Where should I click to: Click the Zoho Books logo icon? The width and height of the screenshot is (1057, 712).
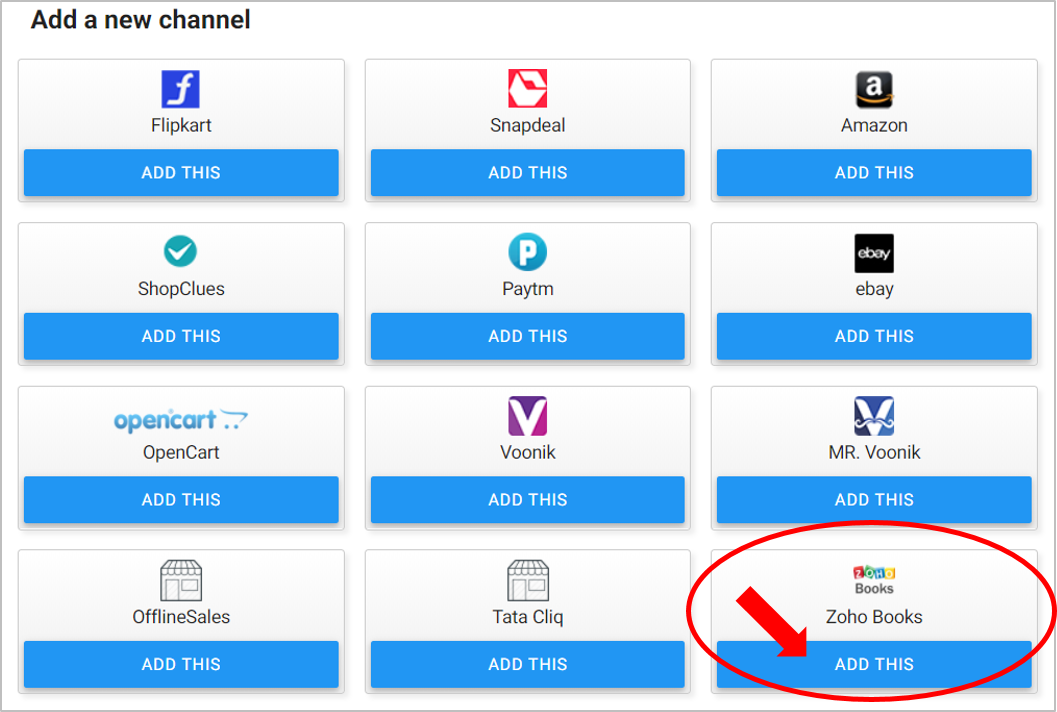[874, 581]
